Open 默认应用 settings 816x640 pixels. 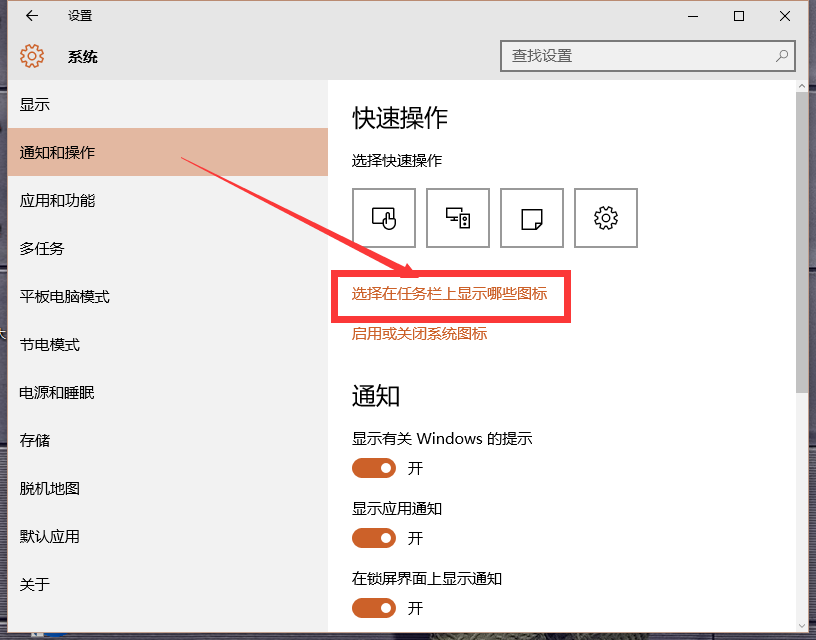[168, 536]
